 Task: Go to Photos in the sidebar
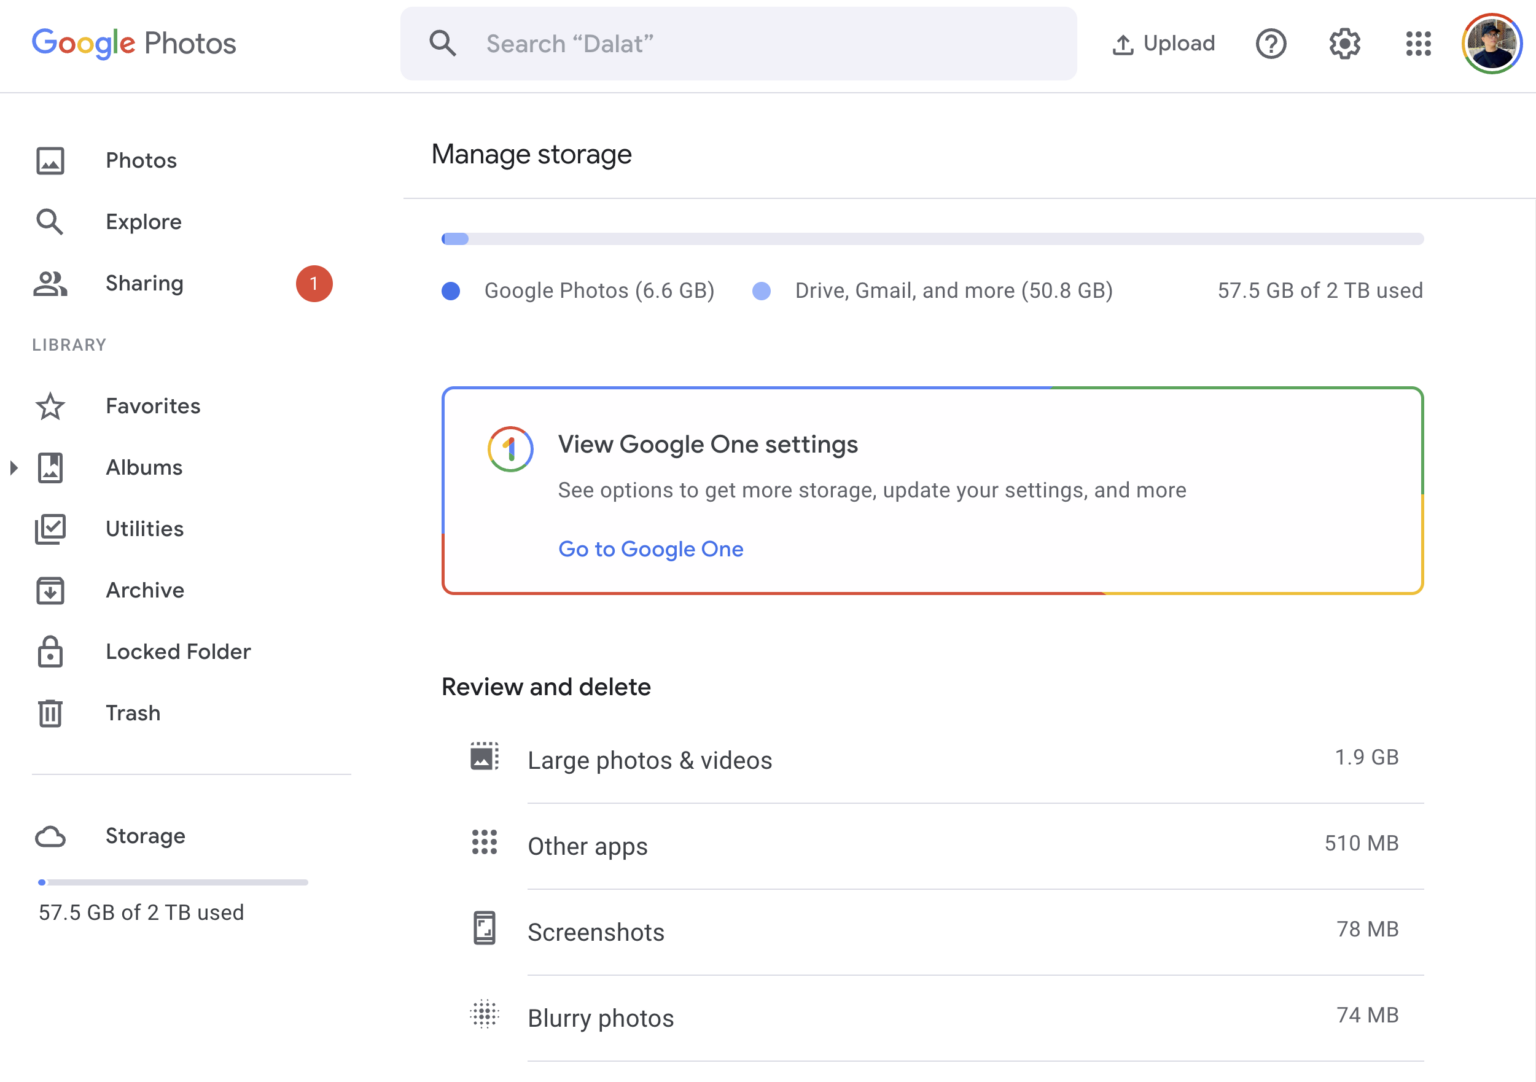point(141,160)
